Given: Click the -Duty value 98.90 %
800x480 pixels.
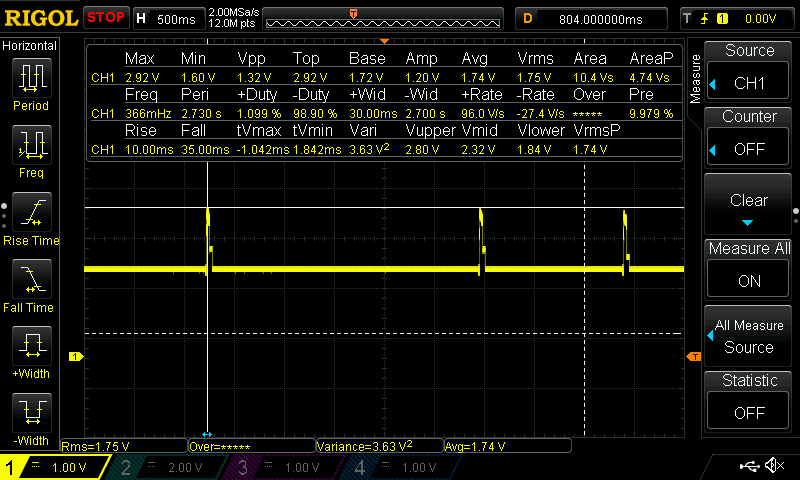Looking at the screenshot, I should (315, 114).
